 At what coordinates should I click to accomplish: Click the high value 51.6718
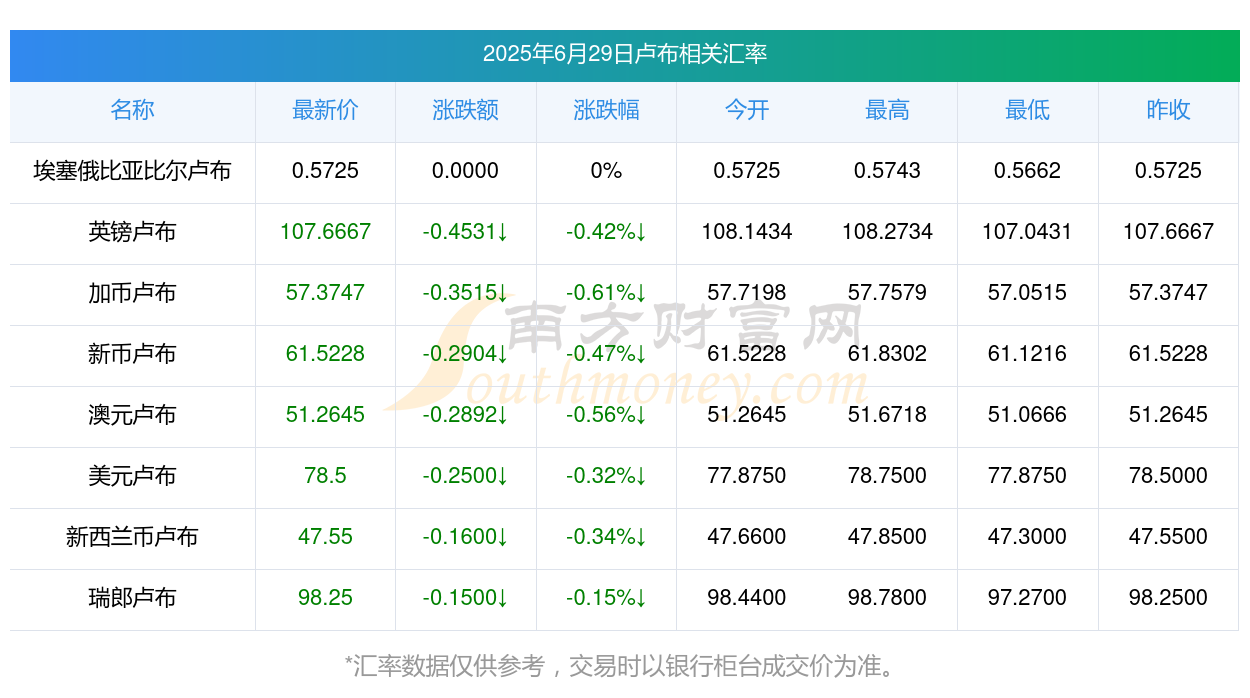pos(887,415)
